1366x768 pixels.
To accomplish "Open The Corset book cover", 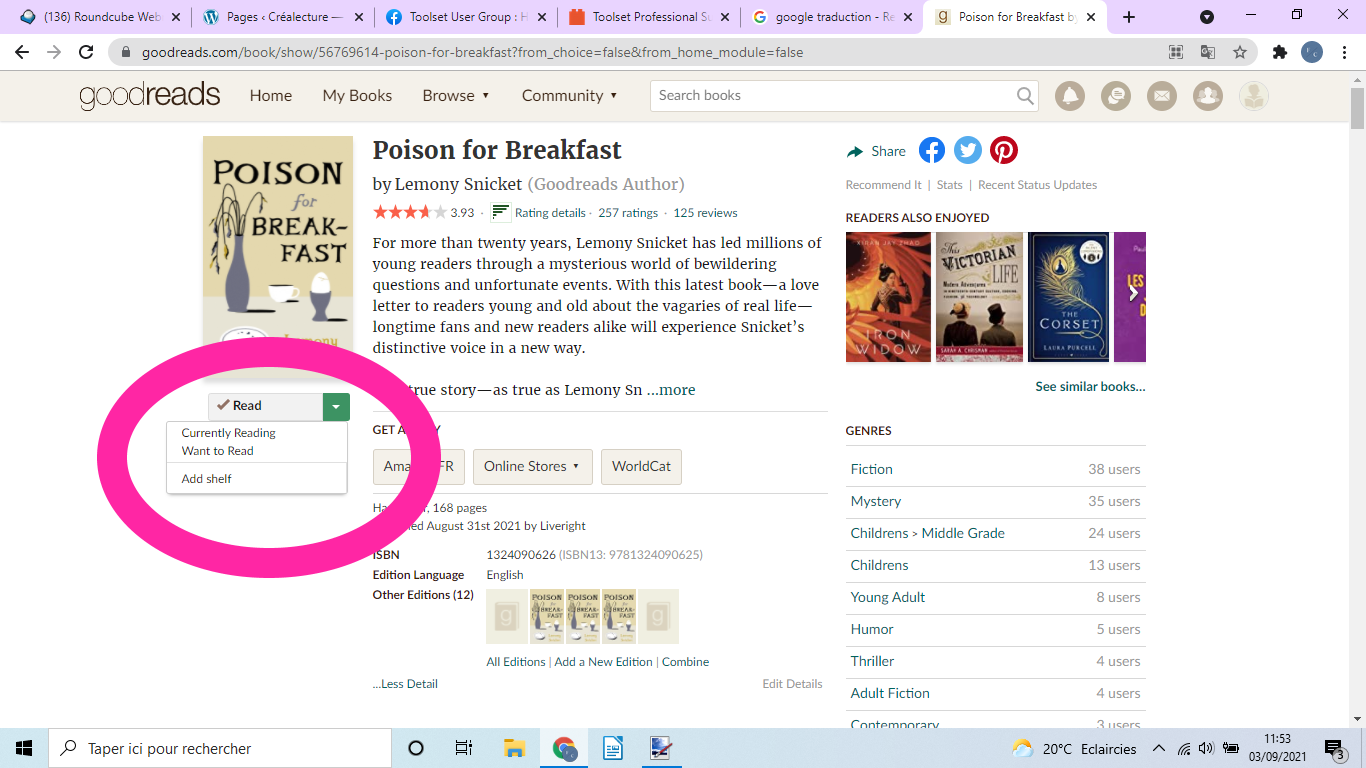I will 1069,297.
